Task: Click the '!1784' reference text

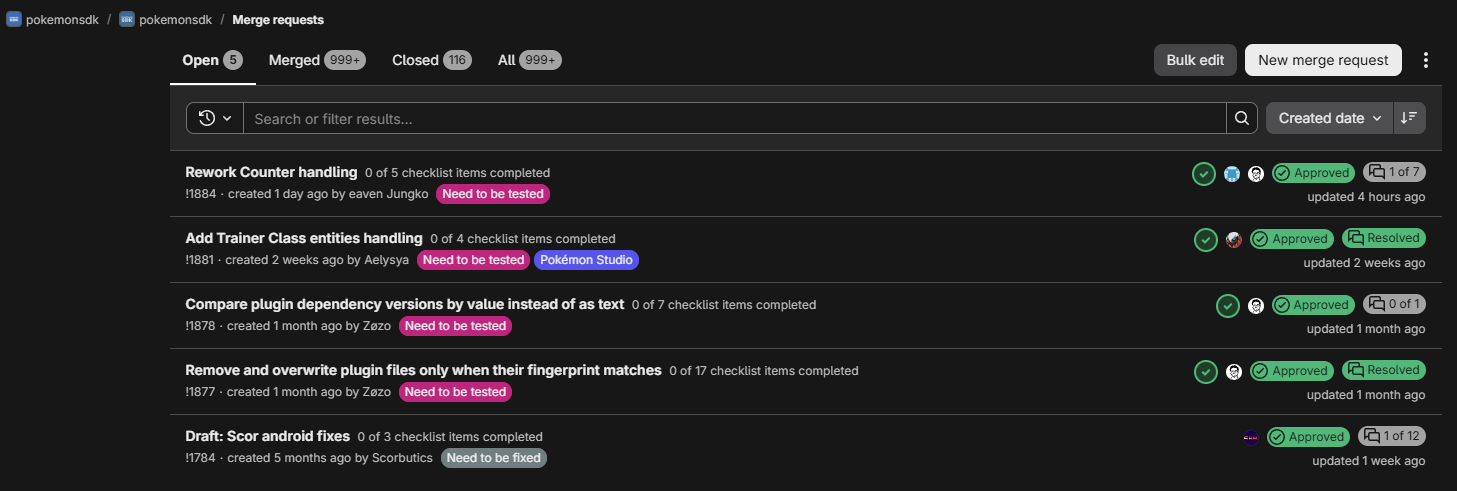Action: (201, 458)
